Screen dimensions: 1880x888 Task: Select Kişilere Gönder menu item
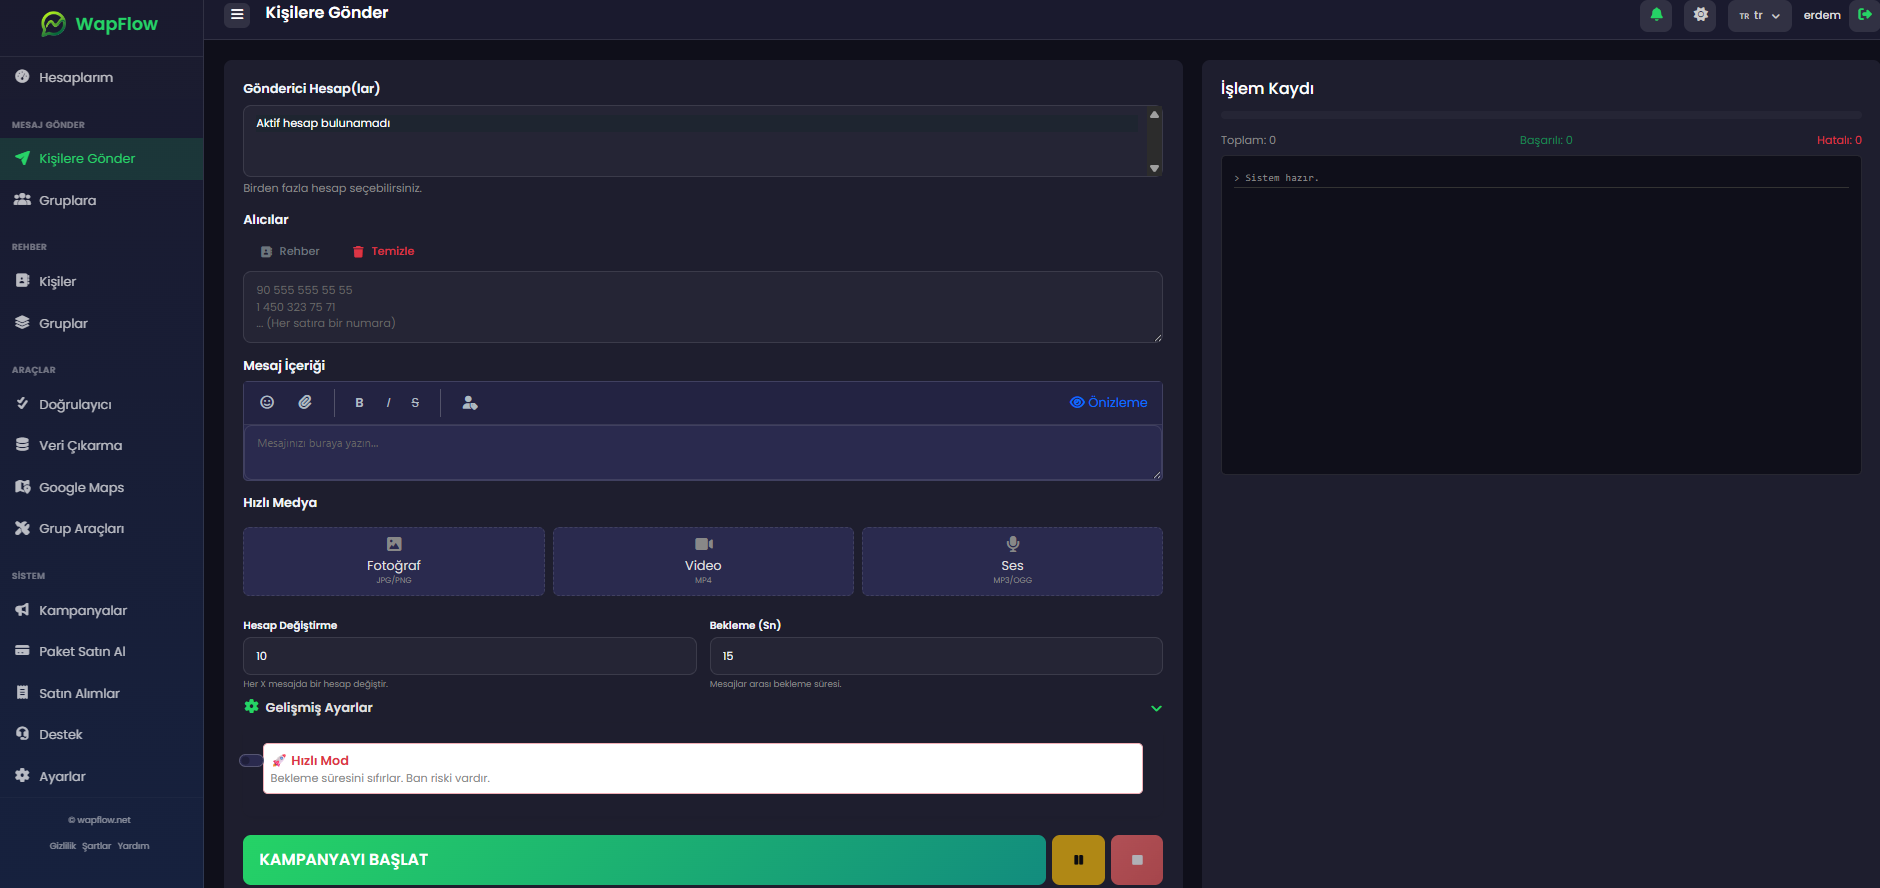tap(101, 159)
